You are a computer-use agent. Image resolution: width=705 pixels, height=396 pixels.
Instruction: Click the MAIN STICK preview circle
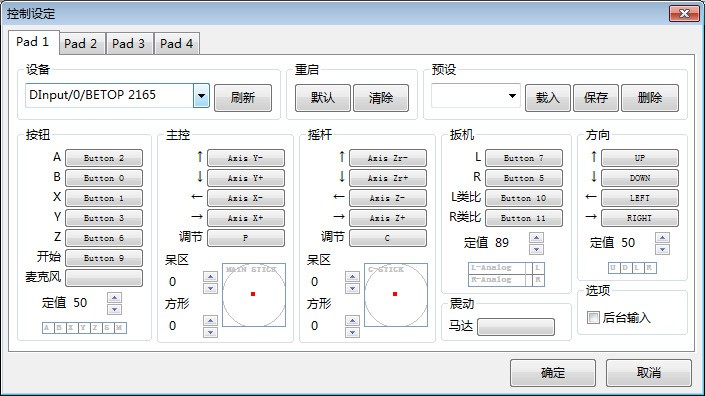tap(254, 295)
